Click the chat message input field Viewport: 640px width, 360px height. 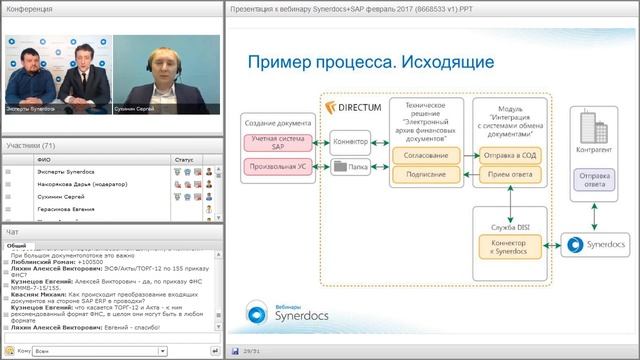pos(112,338)
